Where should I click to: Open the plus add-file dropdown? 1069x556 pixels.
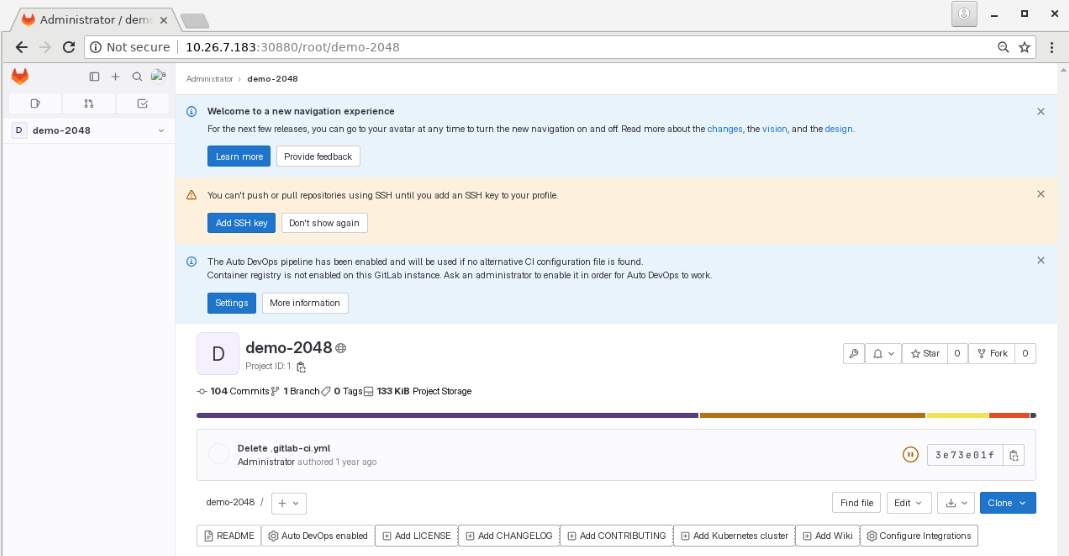coord(288,504)
